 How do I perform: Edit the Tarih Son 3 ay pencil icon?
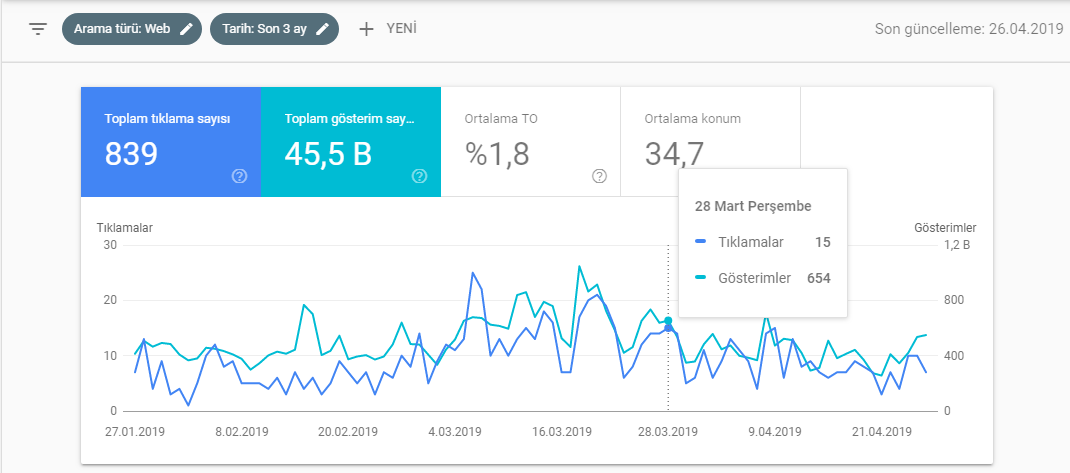322,29
